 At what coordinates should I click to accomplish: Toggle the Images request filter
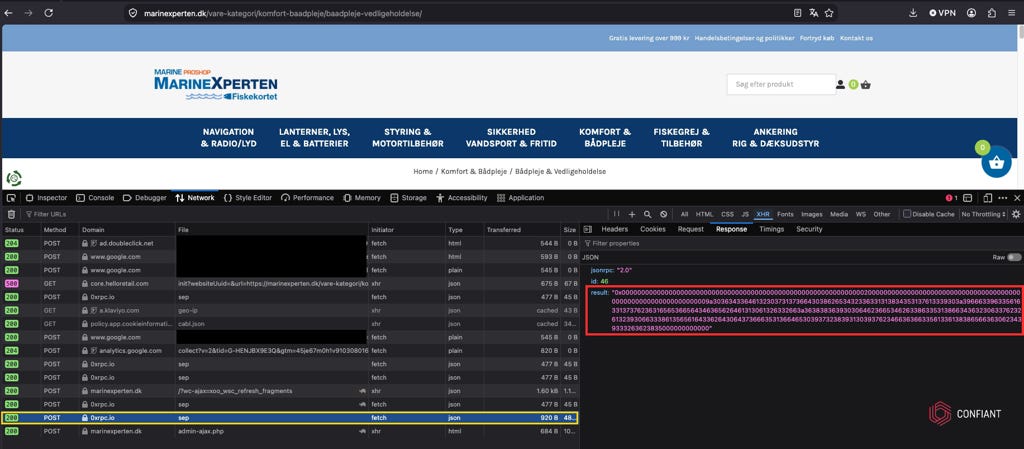[812, 214]
